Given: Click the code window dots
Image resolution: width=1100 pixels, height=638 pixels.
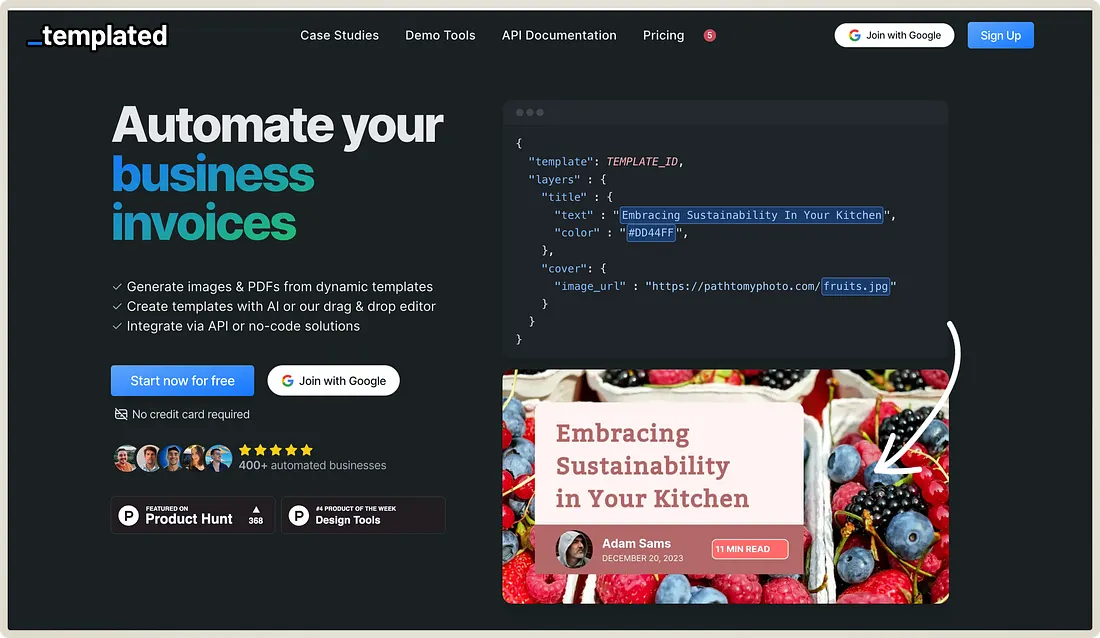Looking at the screenshot, I should [x=530, y=112].
